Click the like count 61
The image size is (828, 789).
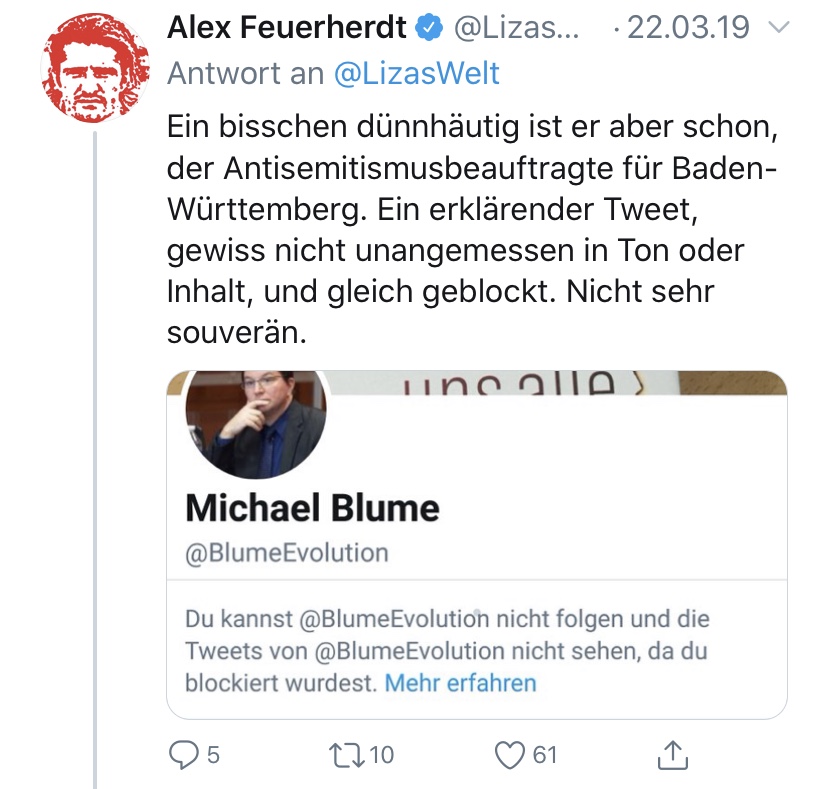pos(544,755)
